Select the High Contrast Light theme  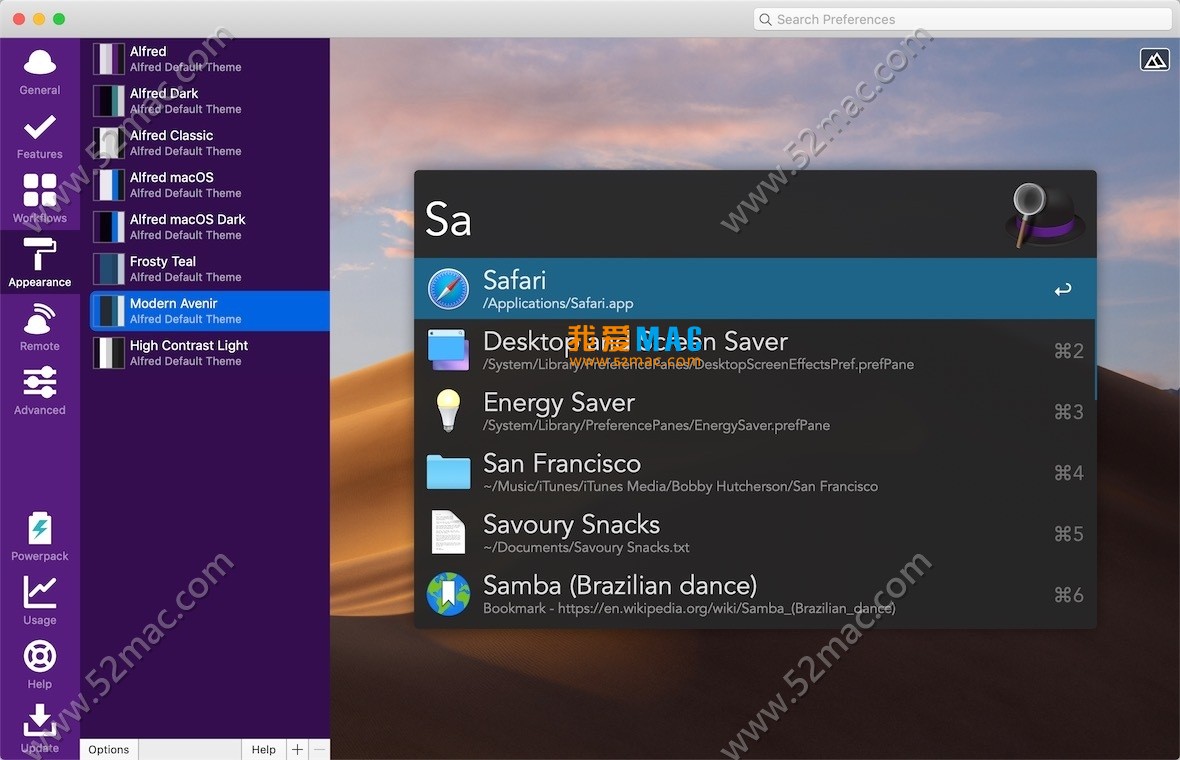(x=209, y=353)
